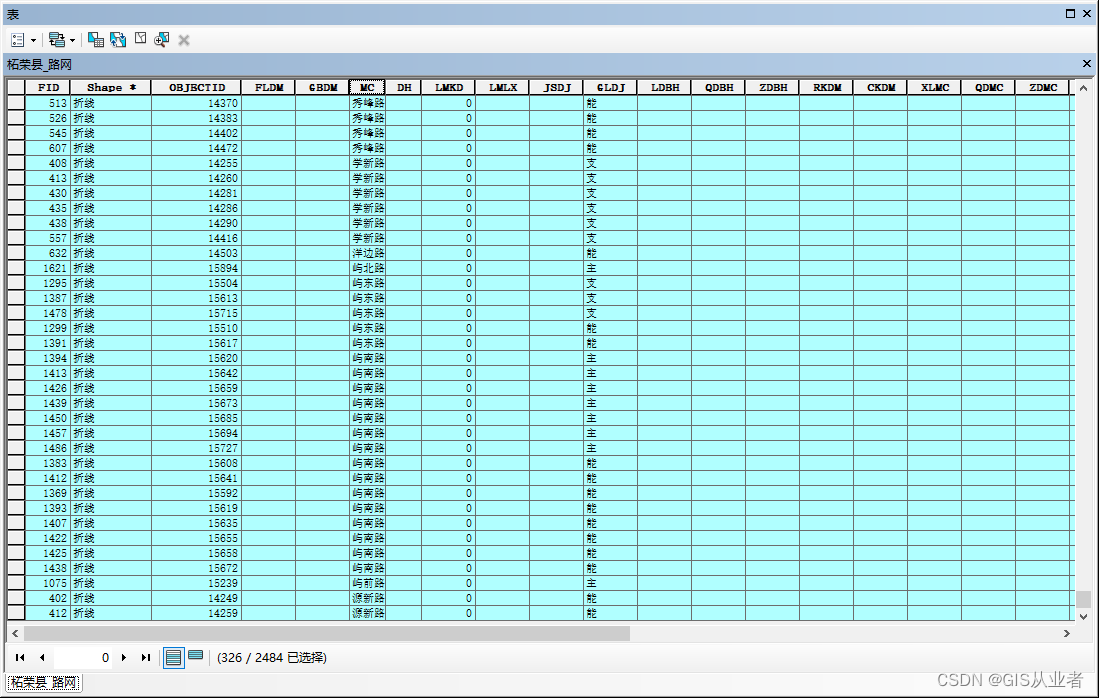1099x698 pixels.
Task: Click vertical scrollbar up arrow
Action: coord(1084,88)
